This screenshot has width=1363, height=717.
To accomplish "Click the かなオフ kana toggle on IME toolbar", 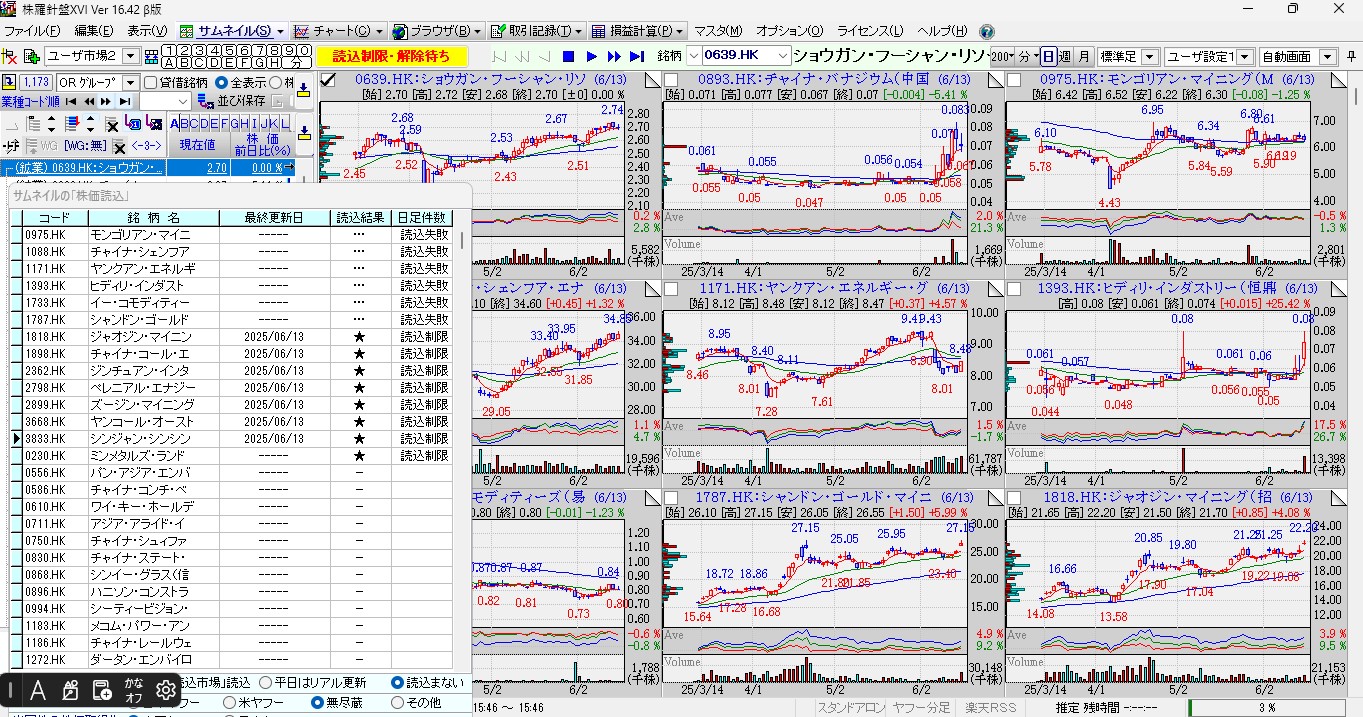I will tap(134, 689).
